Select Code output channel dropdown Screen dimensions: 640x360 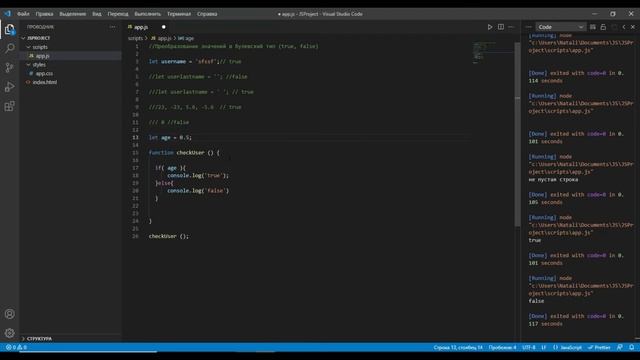point(560,27)
